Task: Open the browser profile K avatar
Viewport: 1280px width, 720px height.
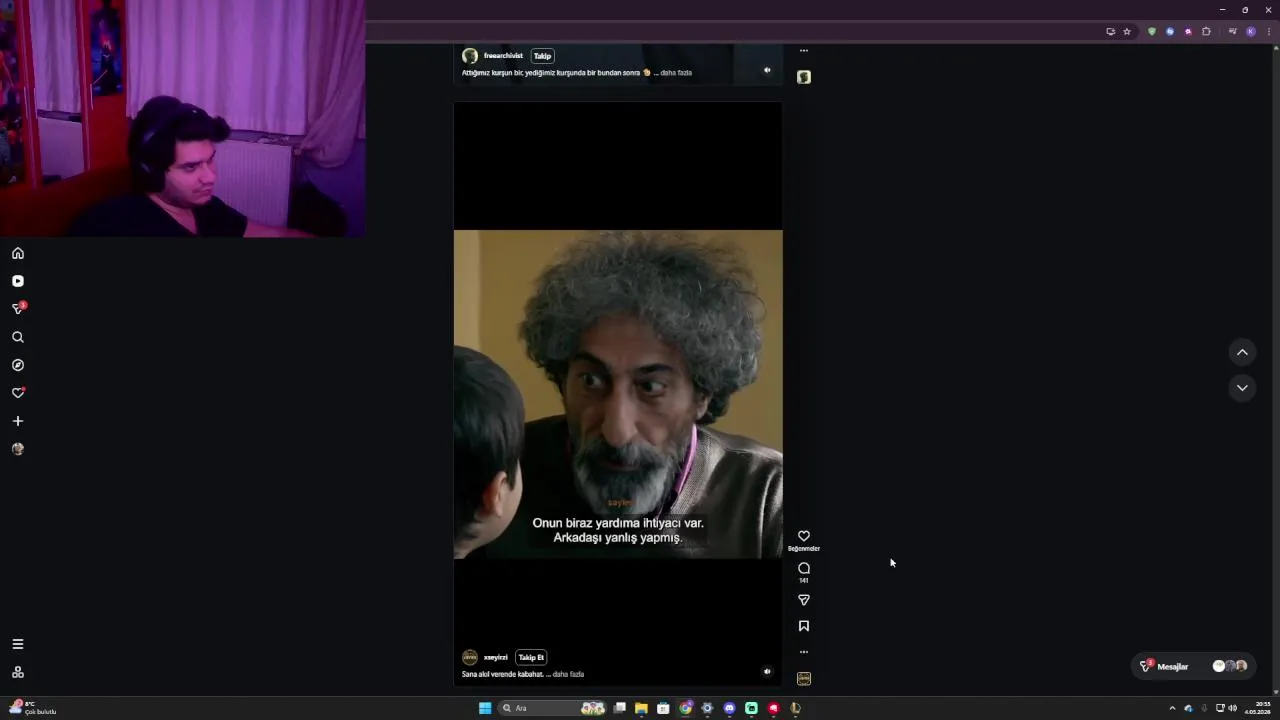Action: [x=1250, y=31]
